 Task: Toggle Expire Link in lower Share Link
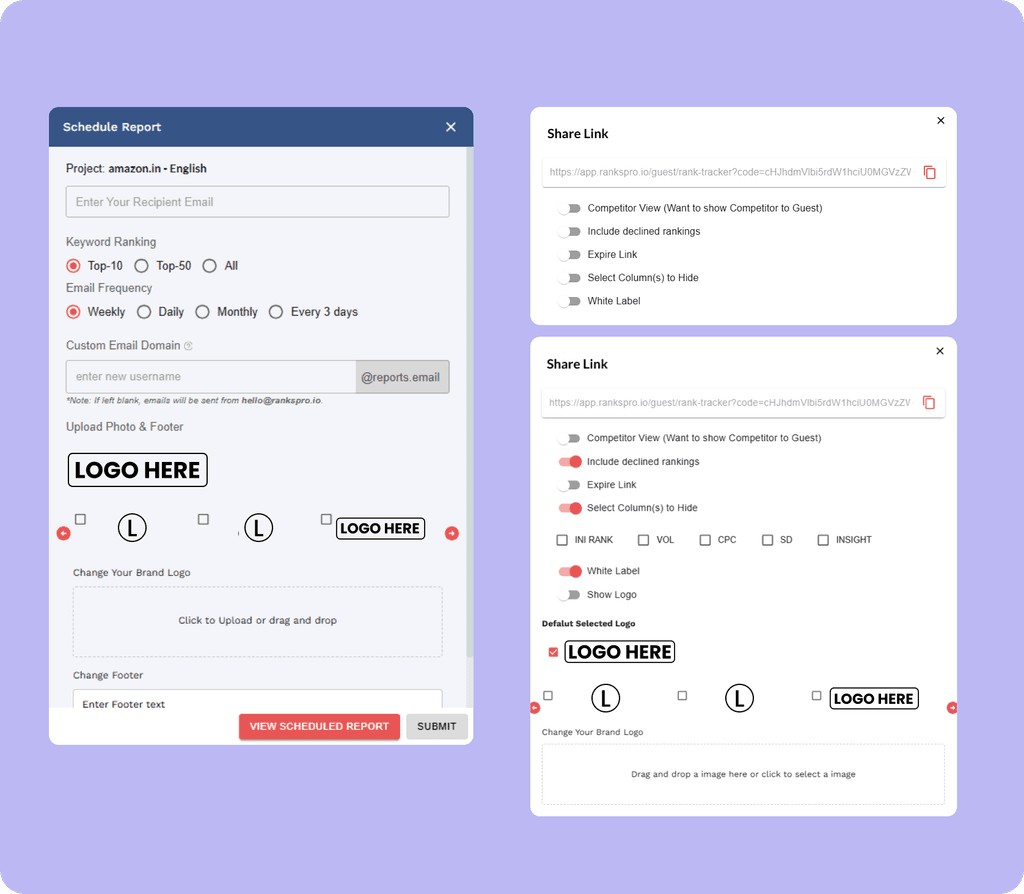point(569,485)
